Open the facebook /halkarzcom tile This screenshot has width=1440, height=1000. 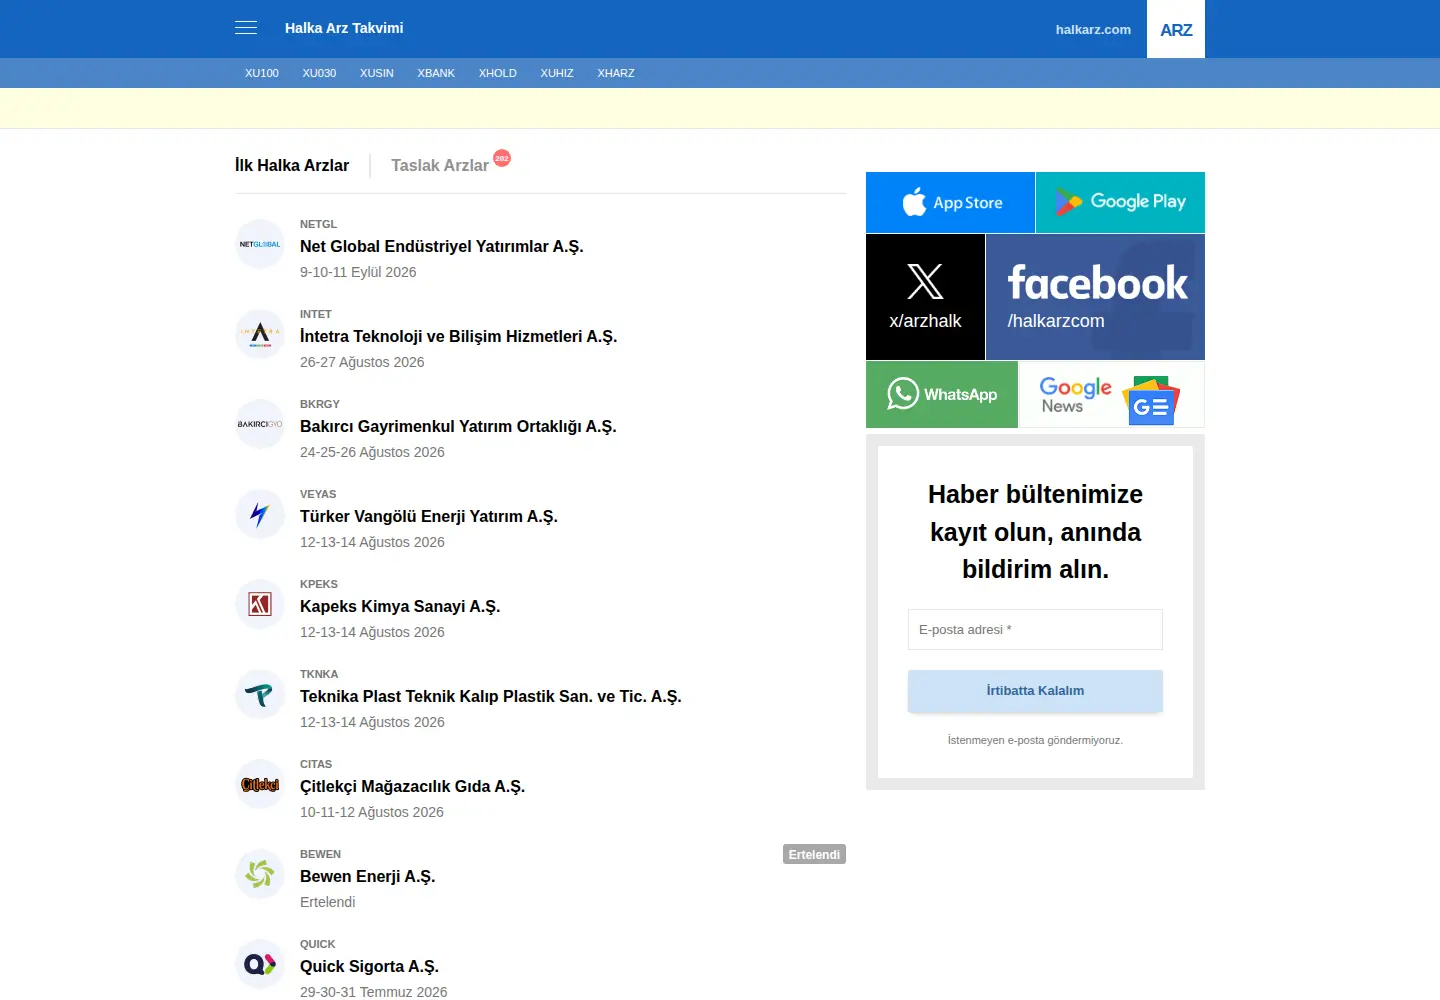click(x=1095, y=297)
